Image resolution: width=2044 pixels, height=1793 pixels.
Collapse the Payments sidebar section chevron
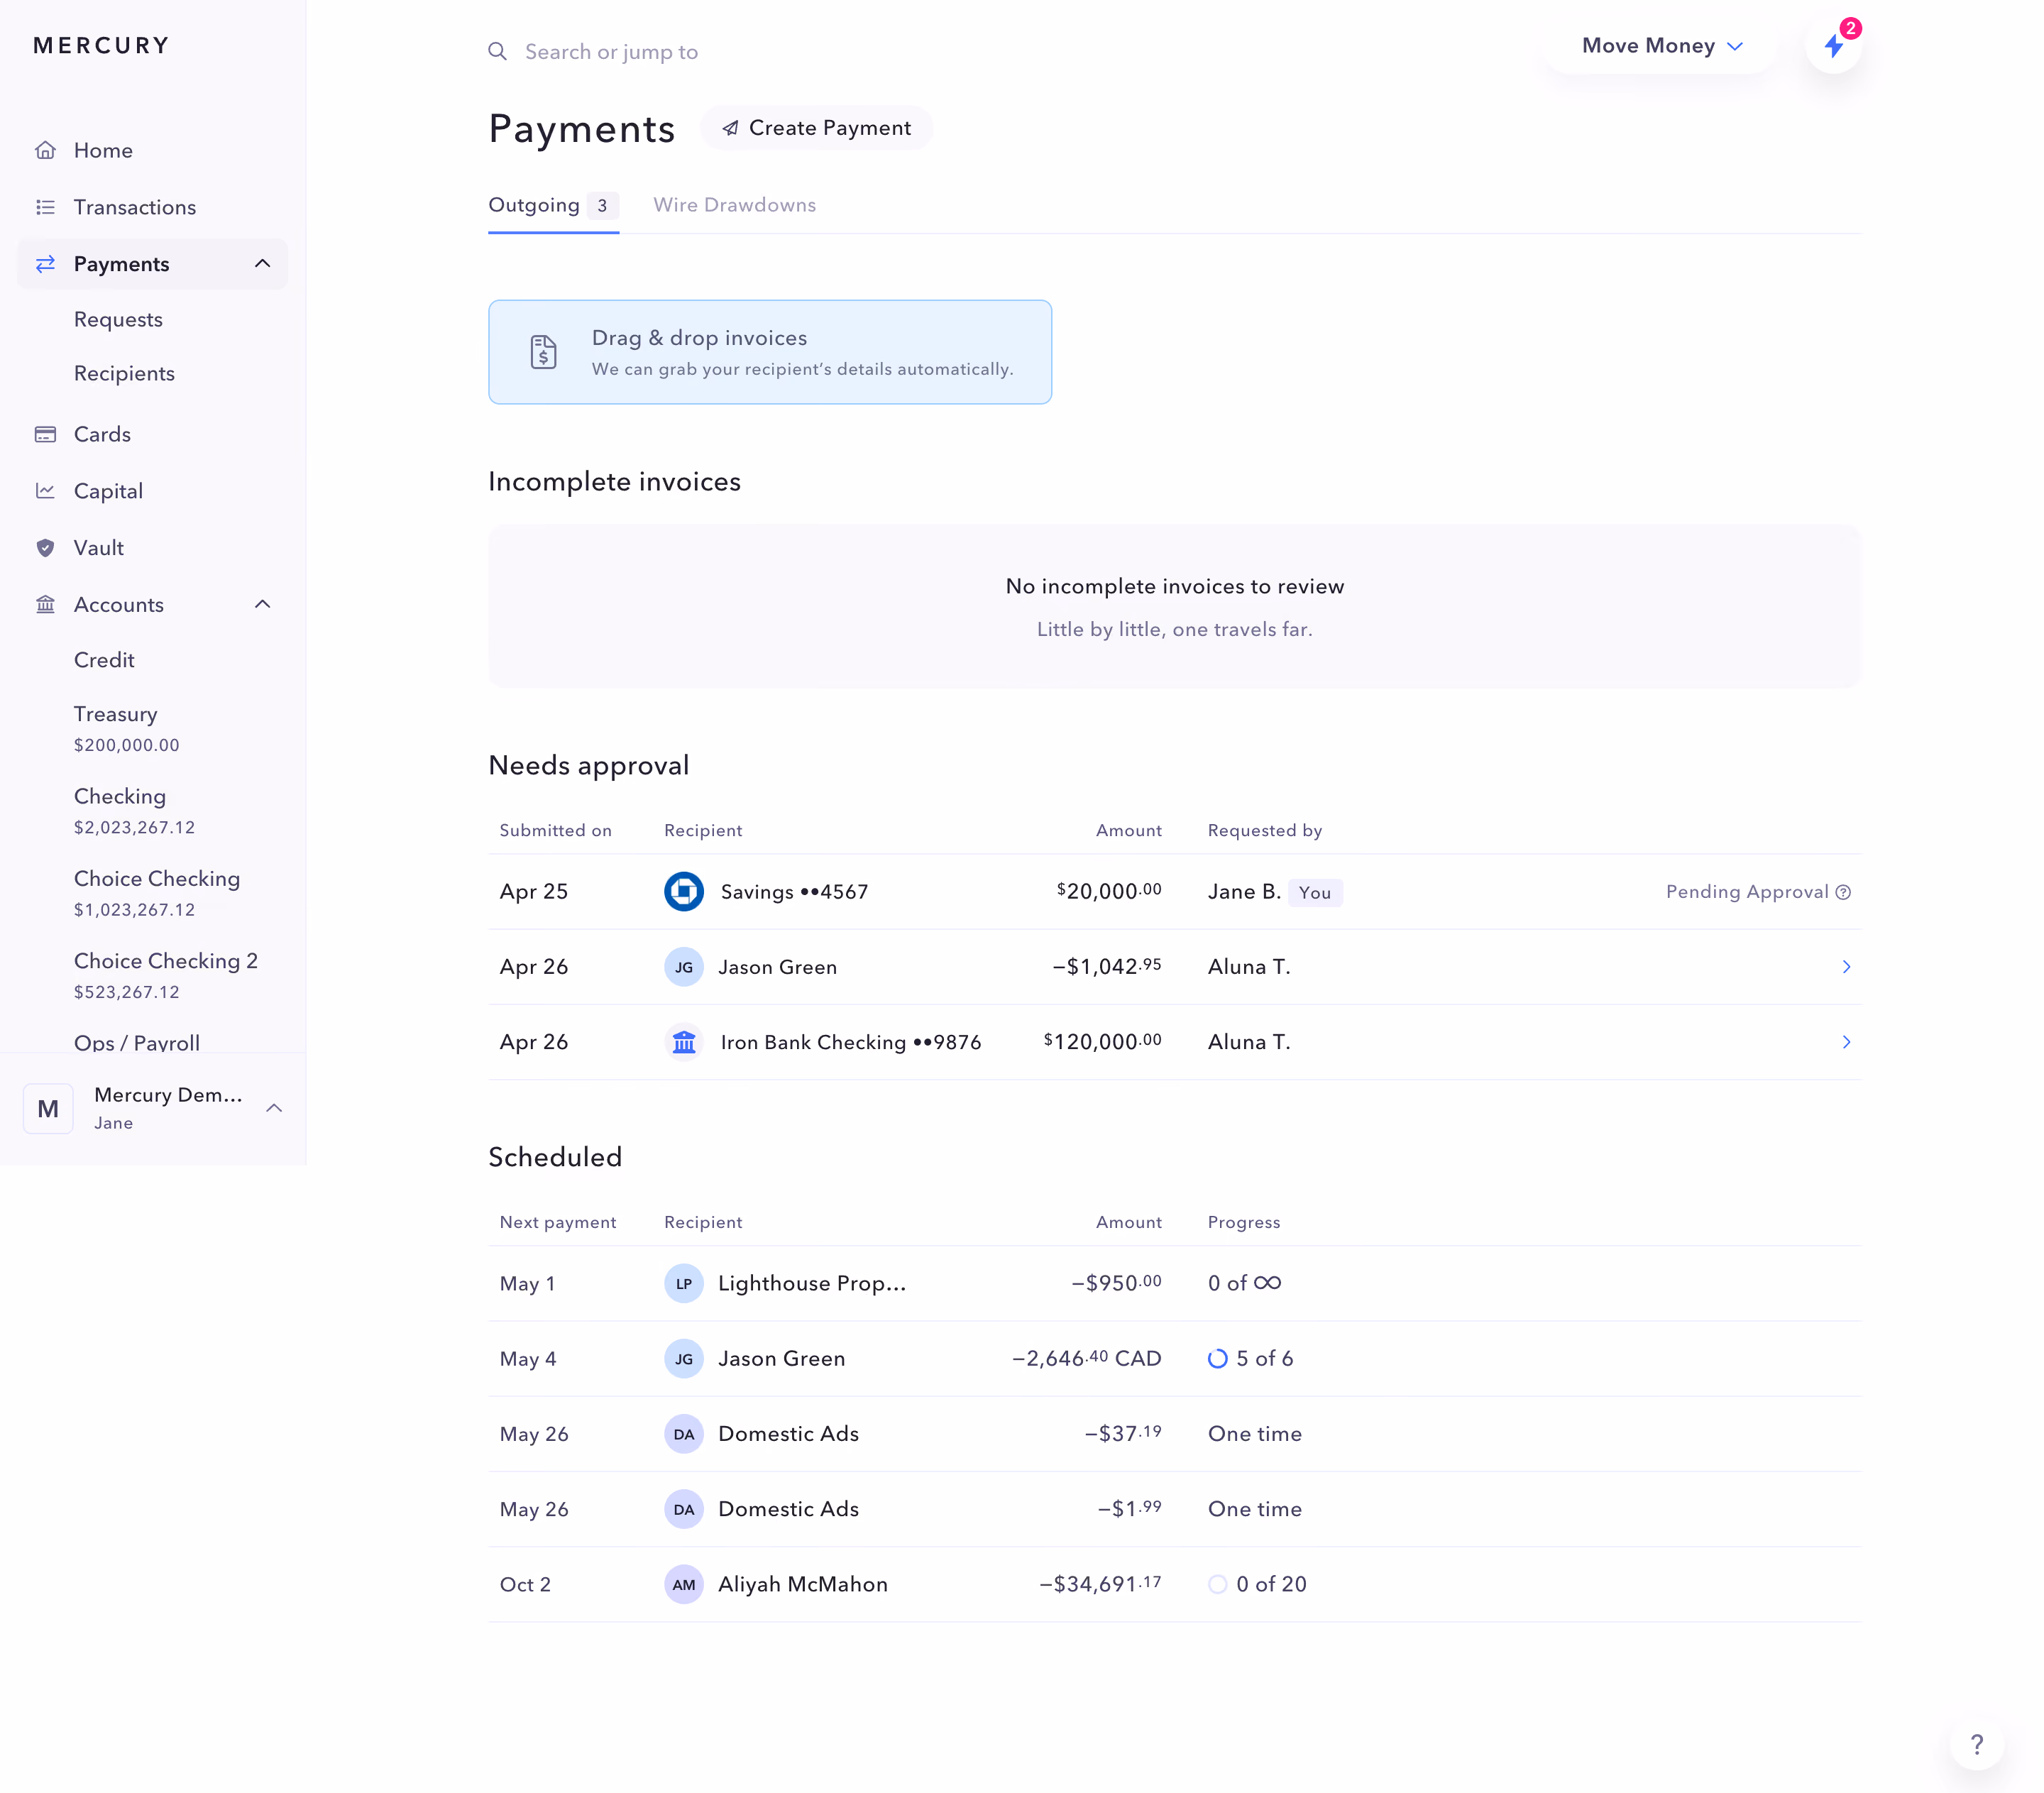point(263,264)
